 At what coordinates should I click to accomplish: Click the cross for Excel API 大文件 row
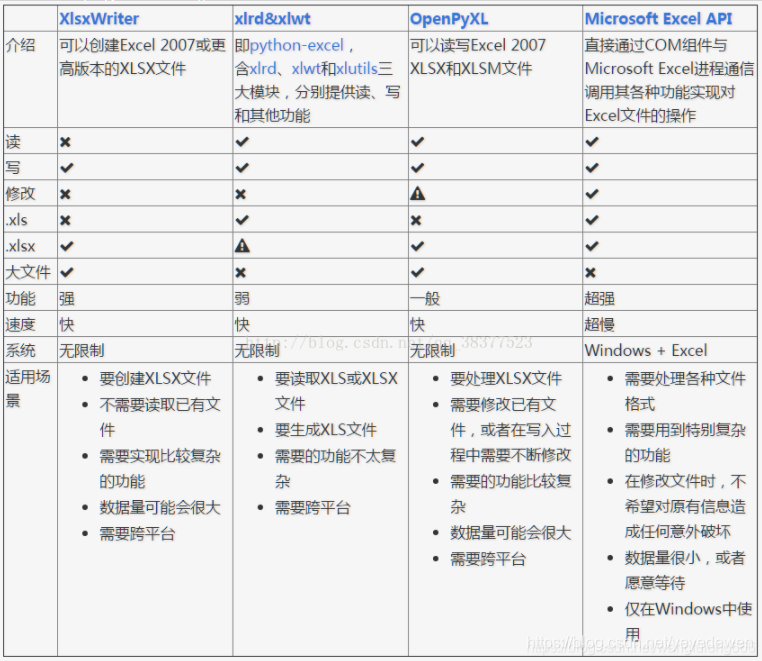tap(590, 273)
